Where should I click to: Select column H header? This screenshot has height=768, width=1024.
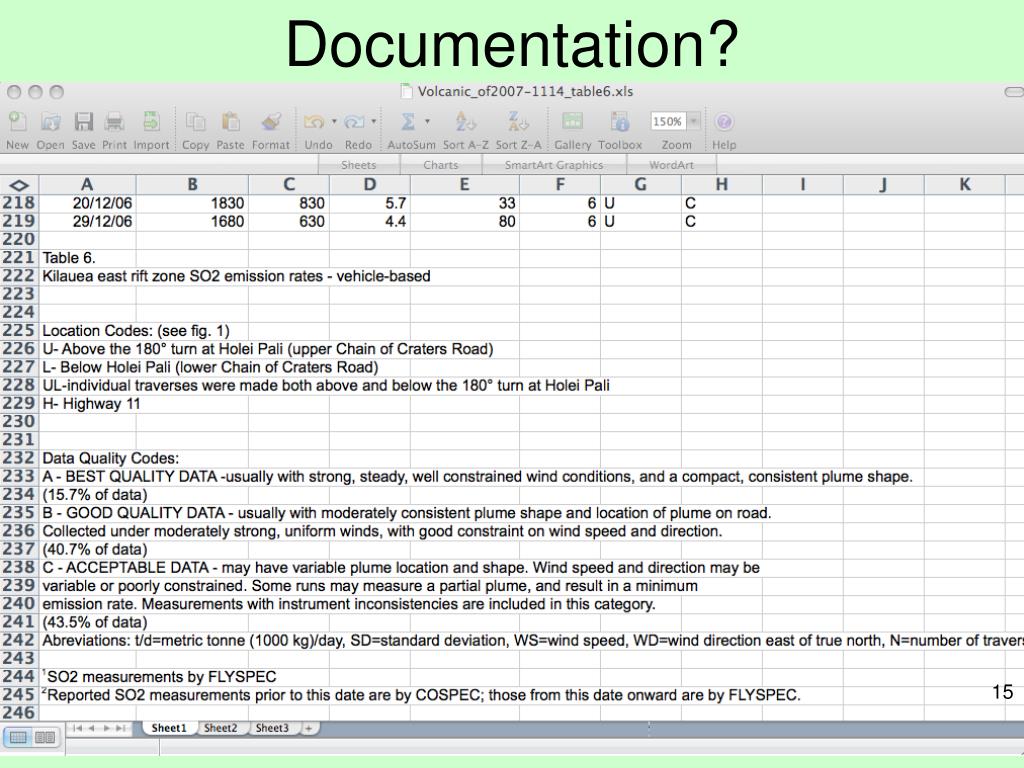click(x=722, y=185)
